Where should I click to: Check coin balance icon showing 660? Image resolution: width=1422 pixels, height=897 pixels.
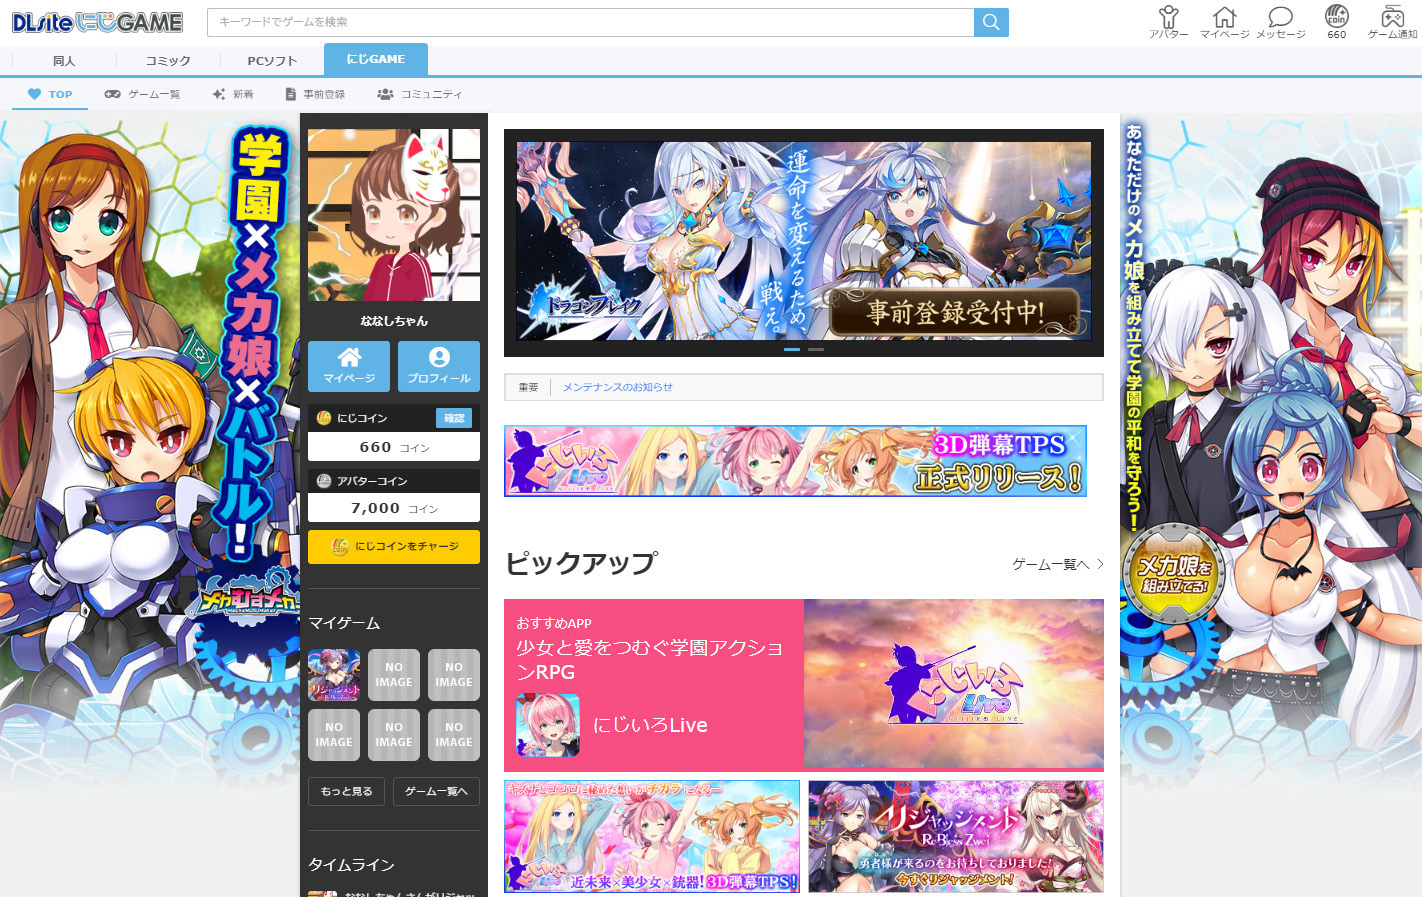coord(1337,22)
